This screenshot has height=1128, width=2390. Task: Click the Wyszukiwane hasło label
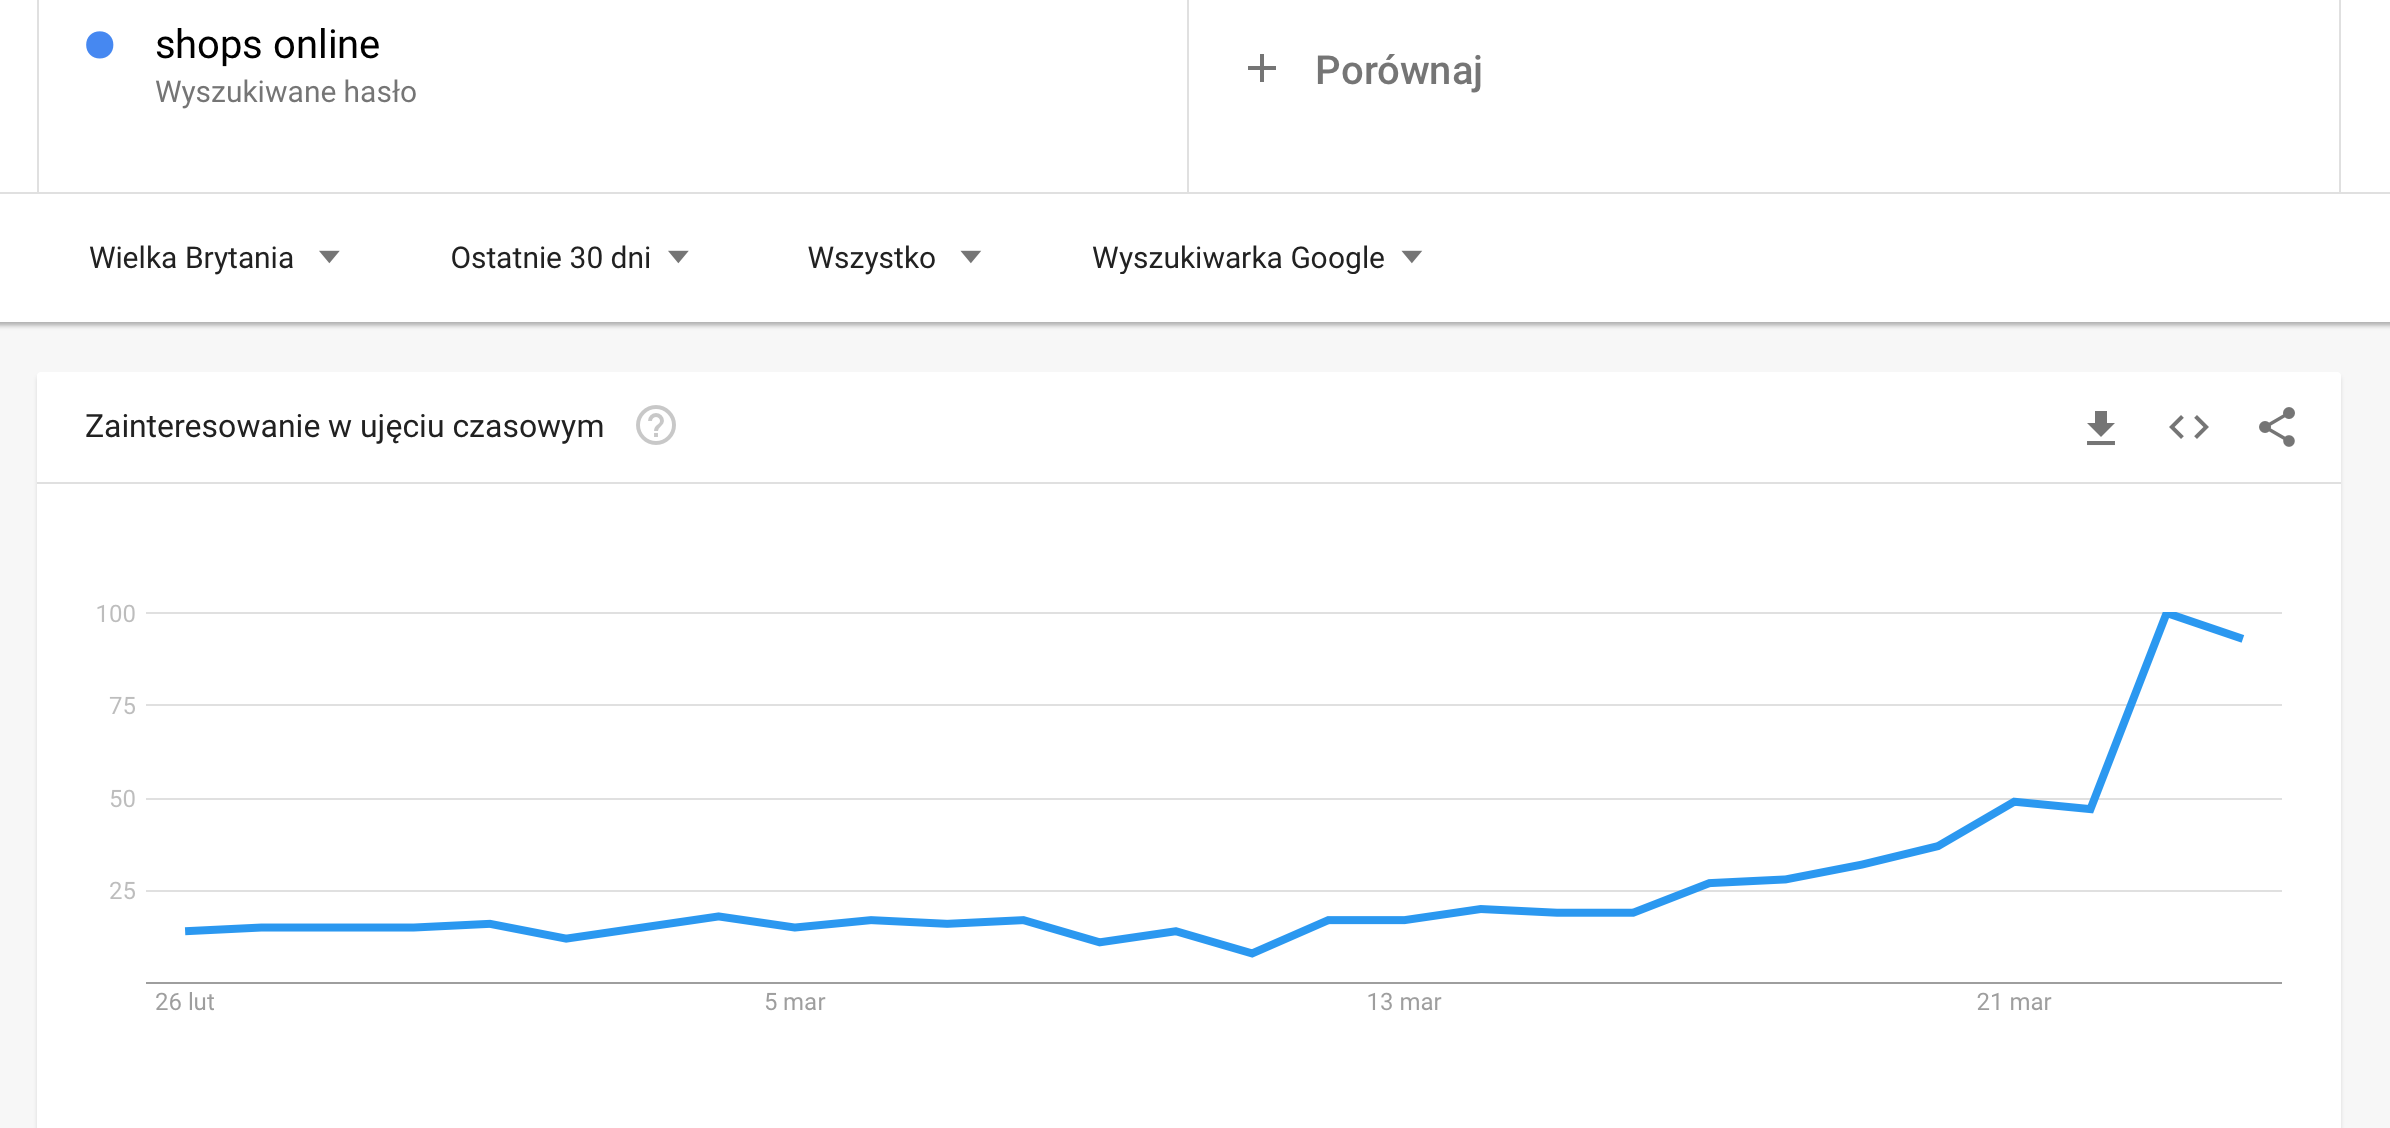pyautogui.click(x=286, y=92)
